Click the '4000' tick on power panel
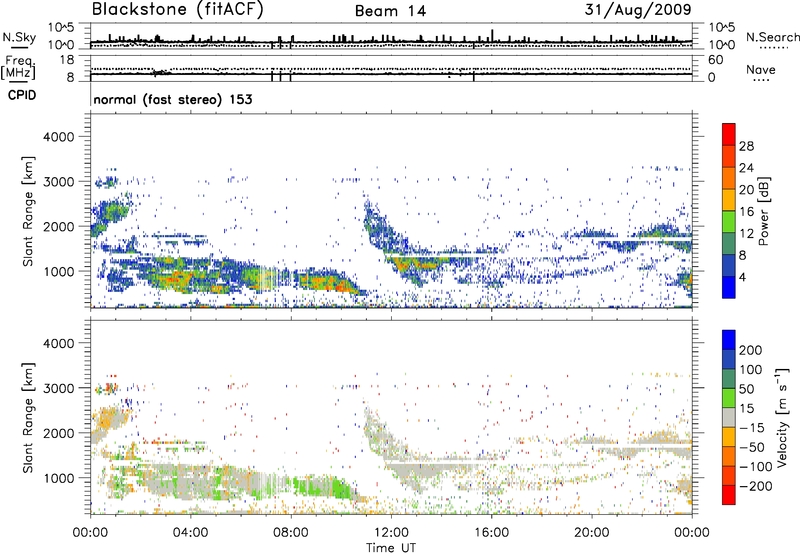The width and height of the screenshot is (800, 554). point(59,137)
